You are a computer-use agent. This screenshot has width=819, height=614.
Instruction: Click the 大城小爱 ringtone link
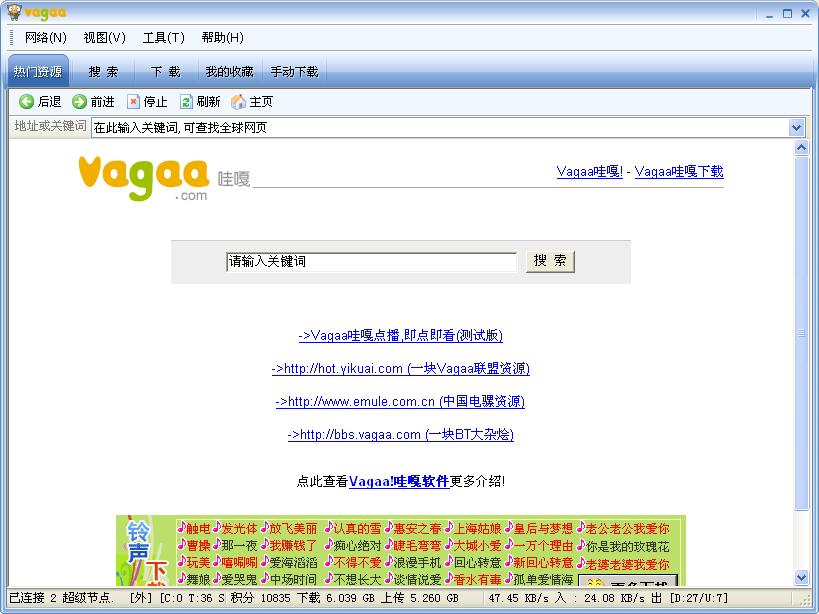[x=477, y=546]
